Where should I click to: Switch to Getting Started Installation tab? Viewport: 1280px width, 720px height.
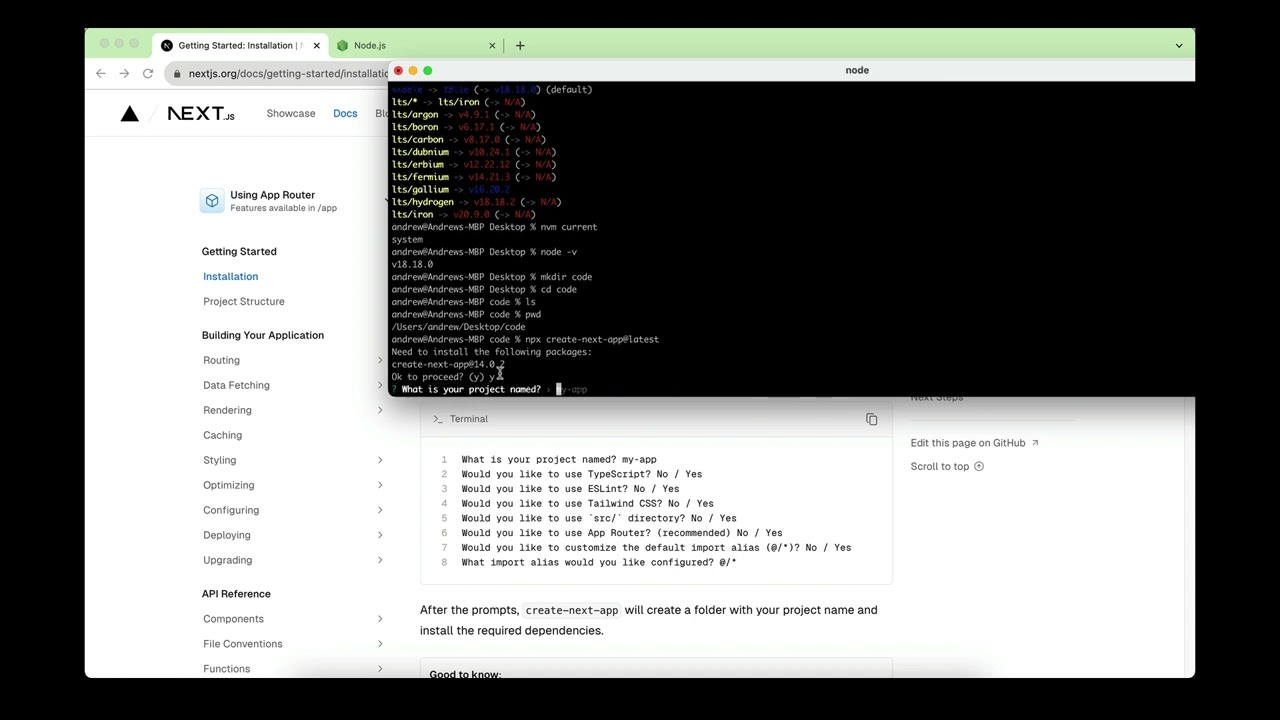click(x=240, y=45)
